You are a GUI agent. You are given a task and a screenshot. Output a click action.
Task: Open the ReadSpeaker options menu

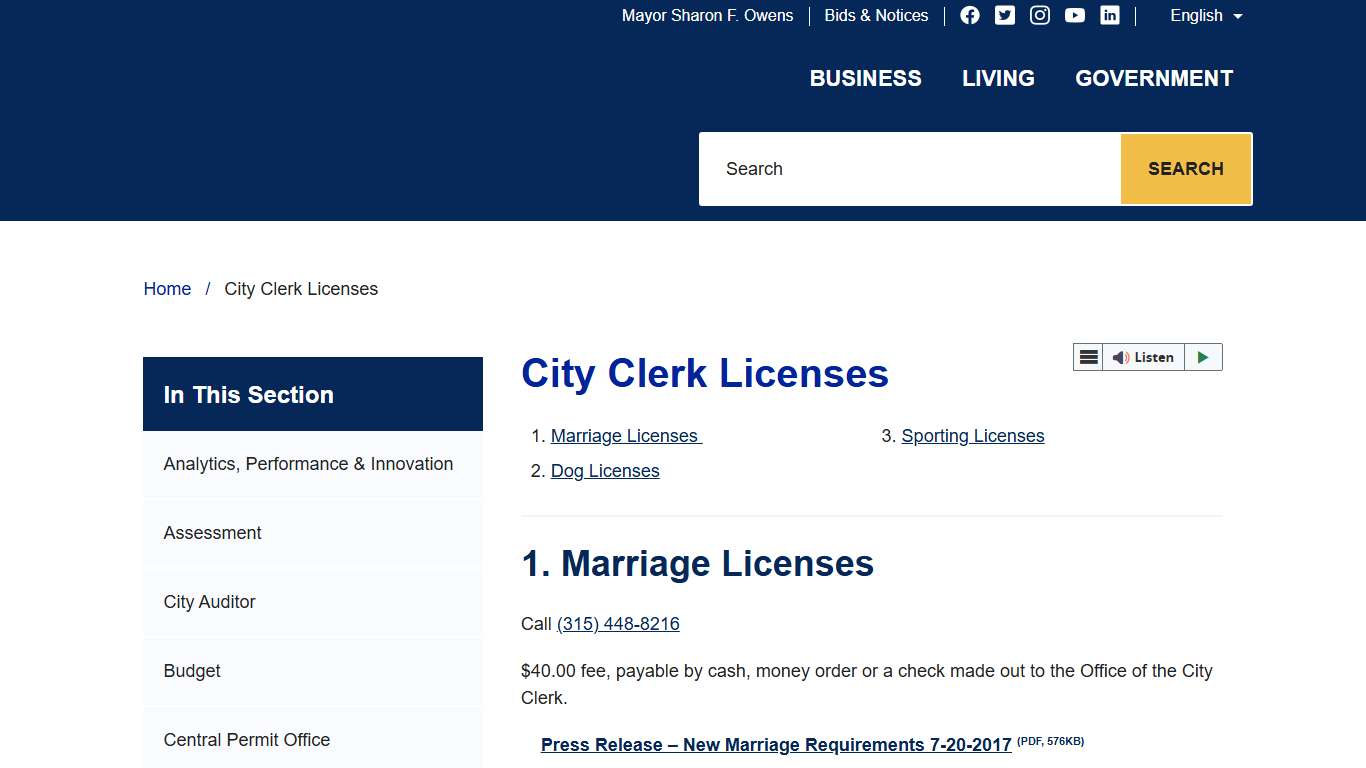[1088, 357]
